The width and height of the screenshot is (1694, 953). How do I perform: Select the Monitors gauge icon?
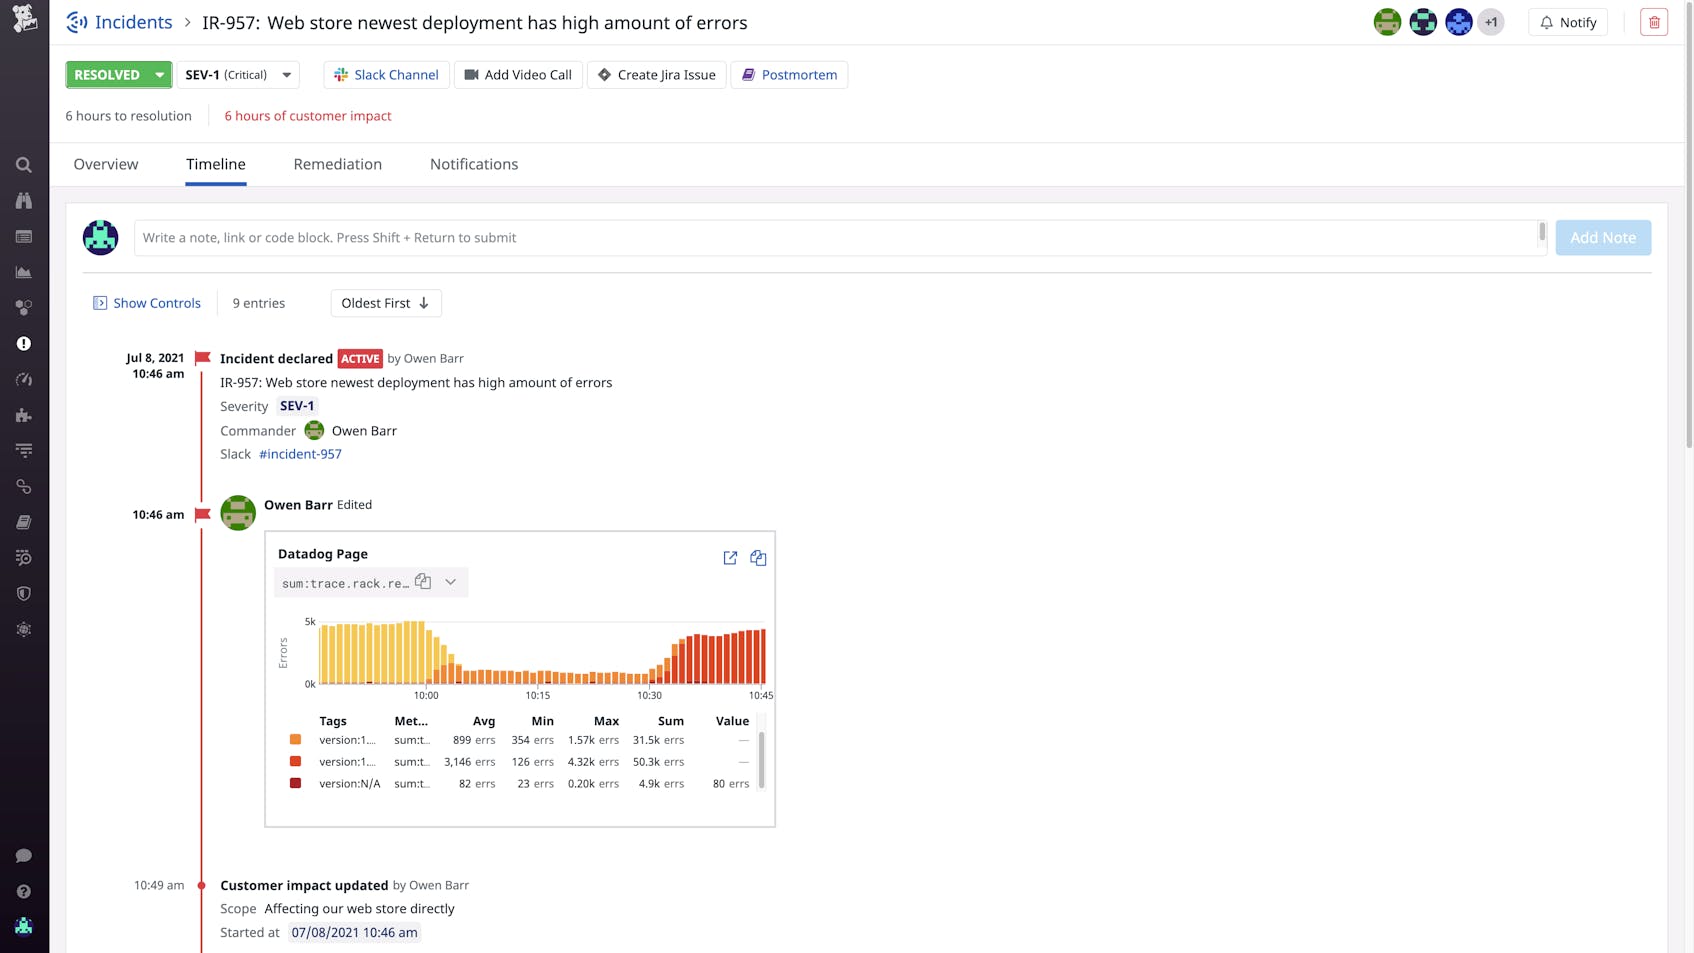[24, 379]
